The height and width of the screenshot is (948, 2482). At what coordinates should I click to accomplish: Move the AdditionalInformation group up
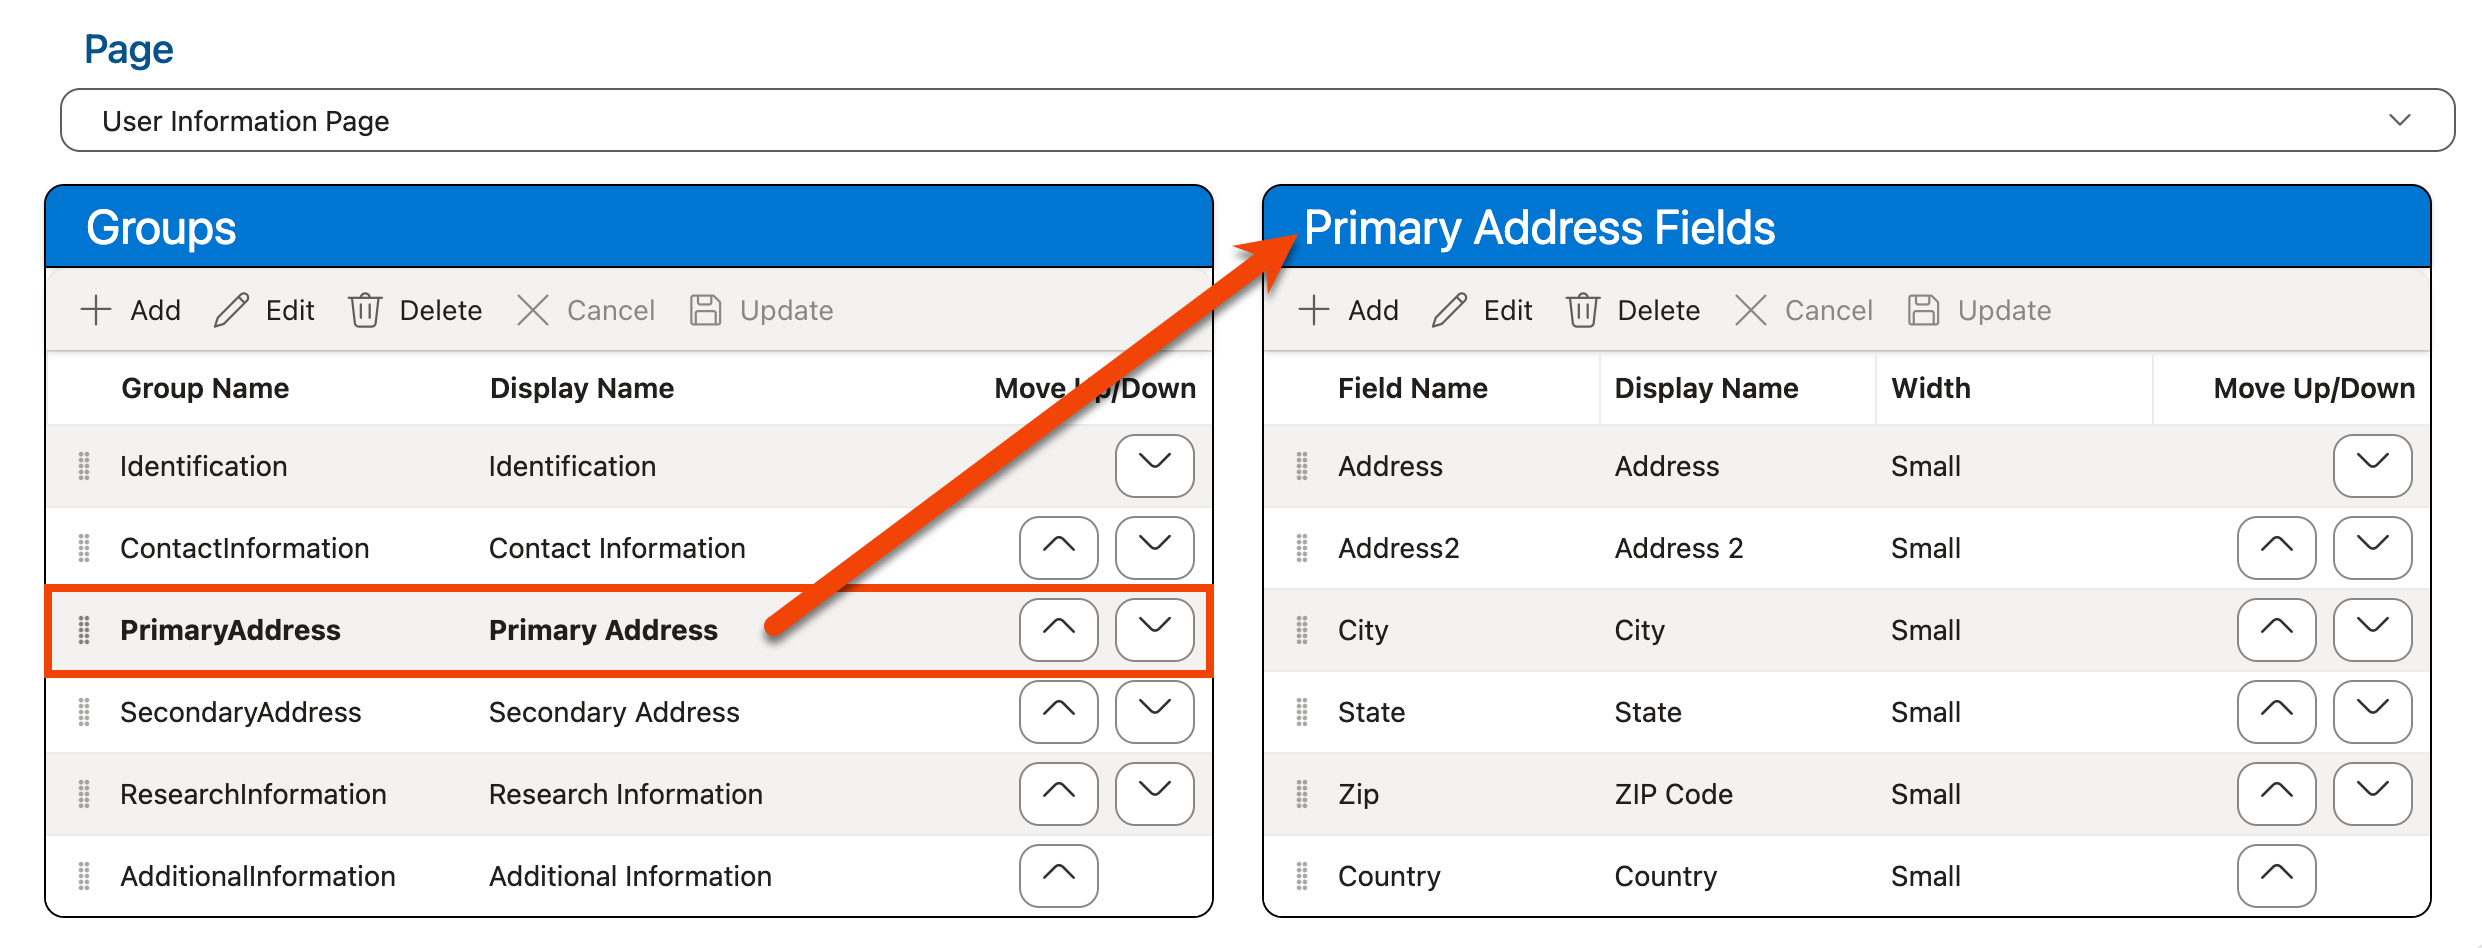pyautogui.click(x=1058, y=876)
